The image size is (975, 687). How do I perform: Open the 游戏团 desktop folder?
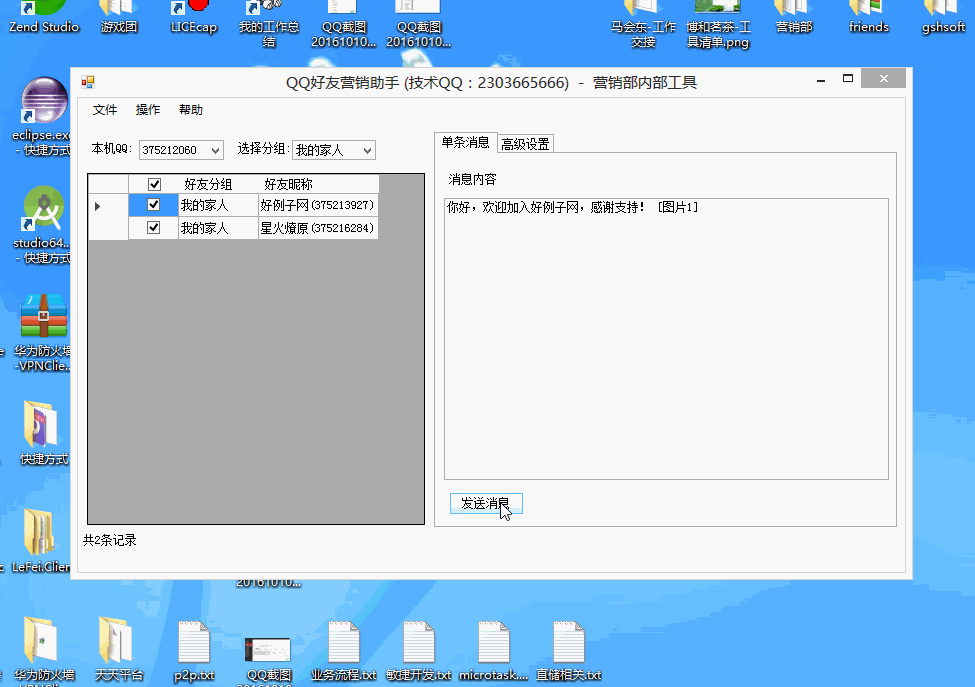pyautogui.click(x=119, y=17)
